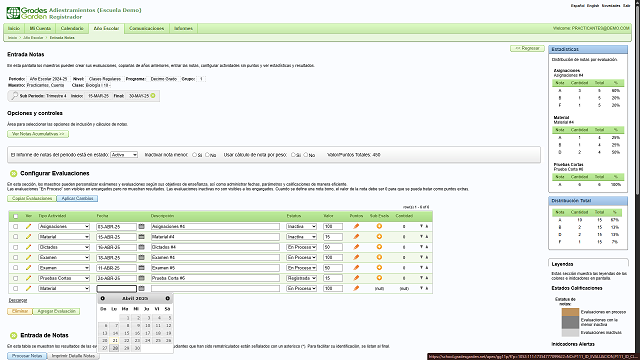
Task: Select No for Inactivar nota menor
Action: point(207,155)
